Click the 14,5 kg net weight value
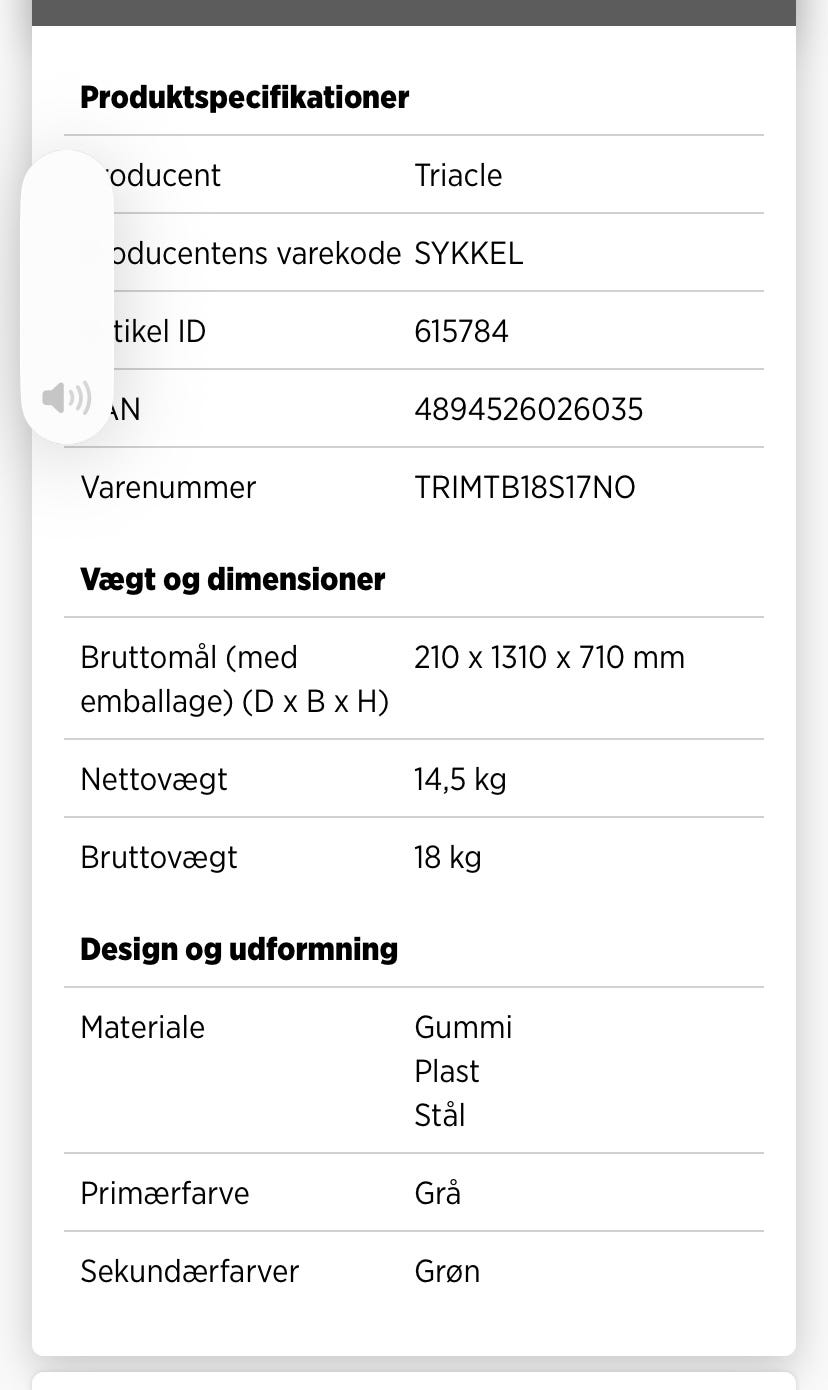 tap(460, 779)
